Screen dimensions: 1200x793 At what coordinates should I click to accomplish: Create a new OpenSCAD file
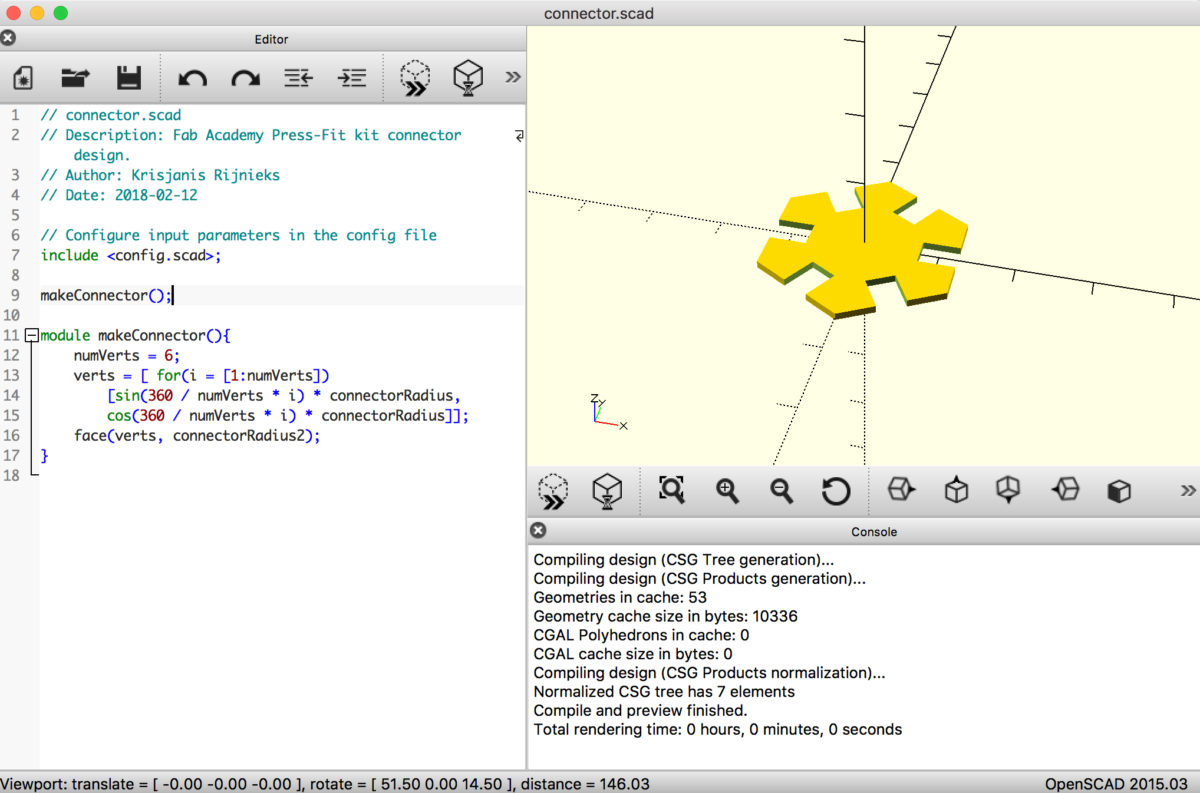pos(23,77)
